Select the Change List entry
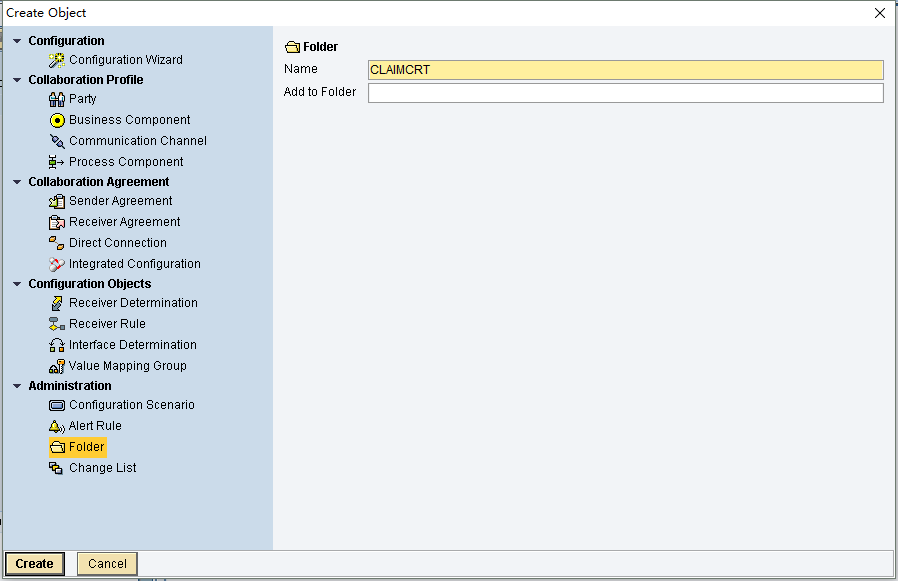Screen dimensions: 898x581 click(x=103, y=468)
